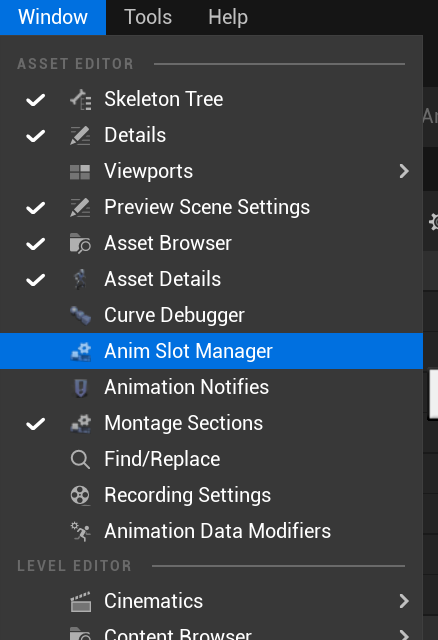This screenshot has height=640, width=438.
Task: Click the Anim Slot Manager icon
Action: (80, 351)
